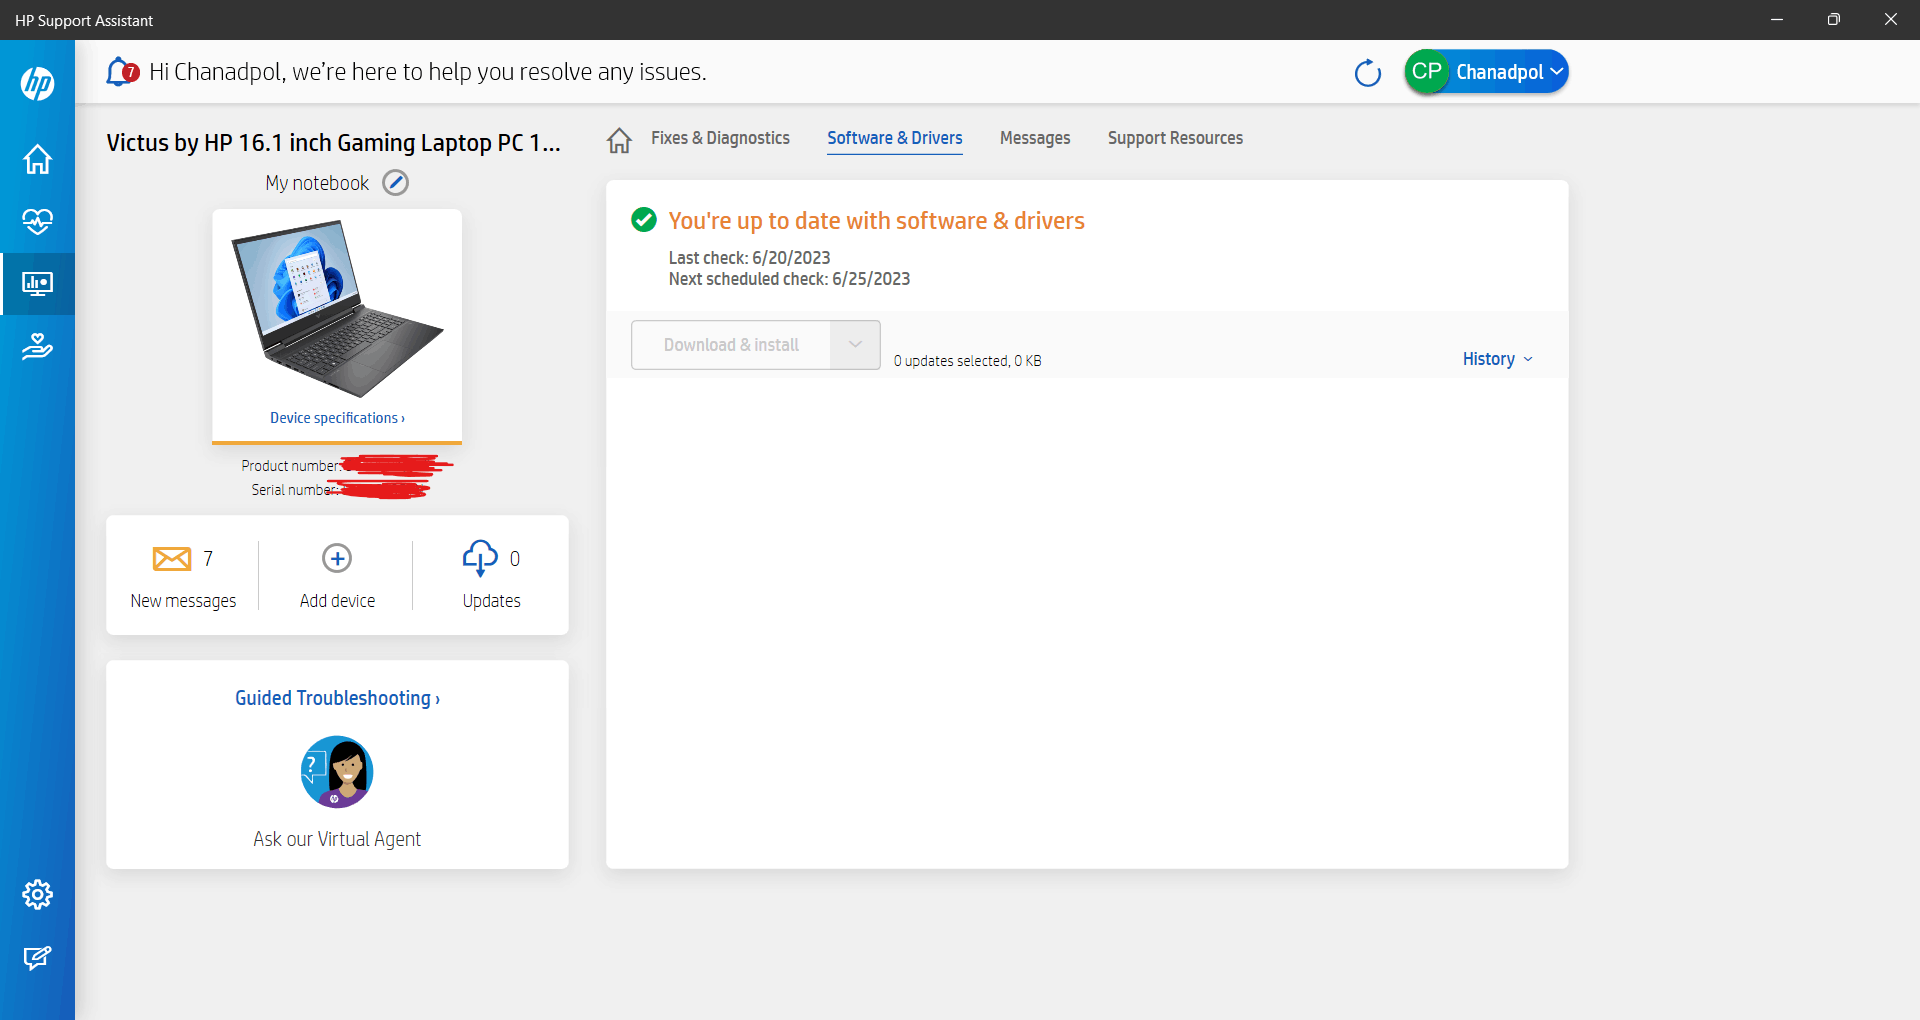Click the up to date status heading
Screen dimensions: 1920x1020
pyautogui.click(x=876, y=221)
